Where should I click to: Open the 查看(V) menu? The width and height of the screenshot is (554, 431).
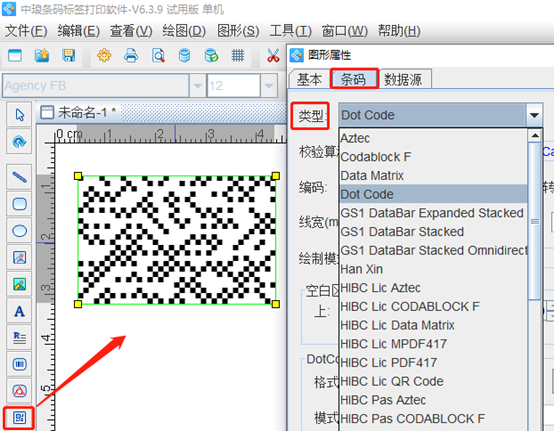131,31
